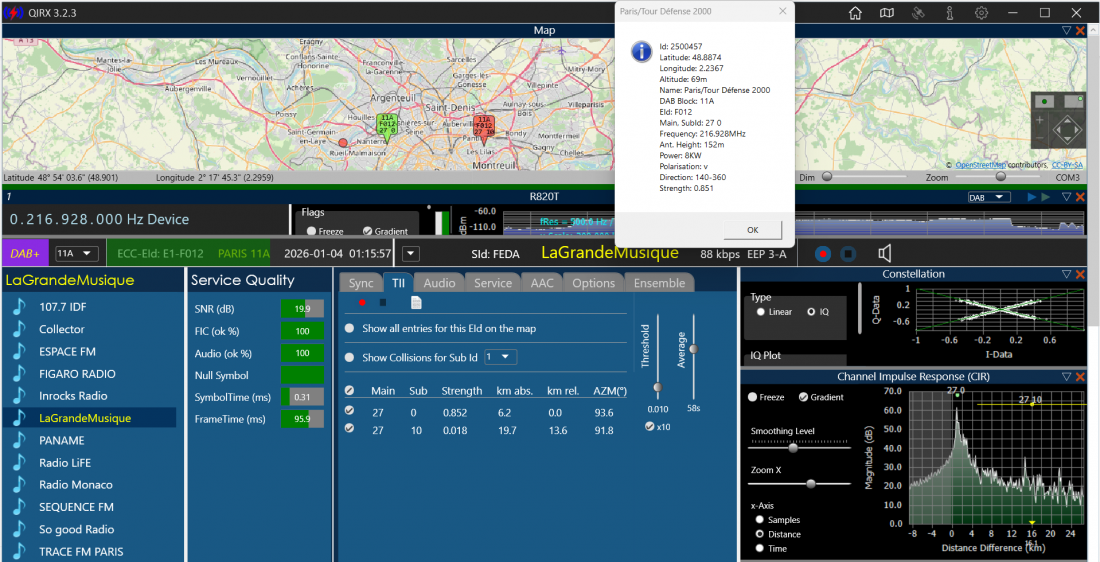Click the satellite GPS icon in title bar
The height and width of the screenshot is (562, 1100).
(918, 13)
